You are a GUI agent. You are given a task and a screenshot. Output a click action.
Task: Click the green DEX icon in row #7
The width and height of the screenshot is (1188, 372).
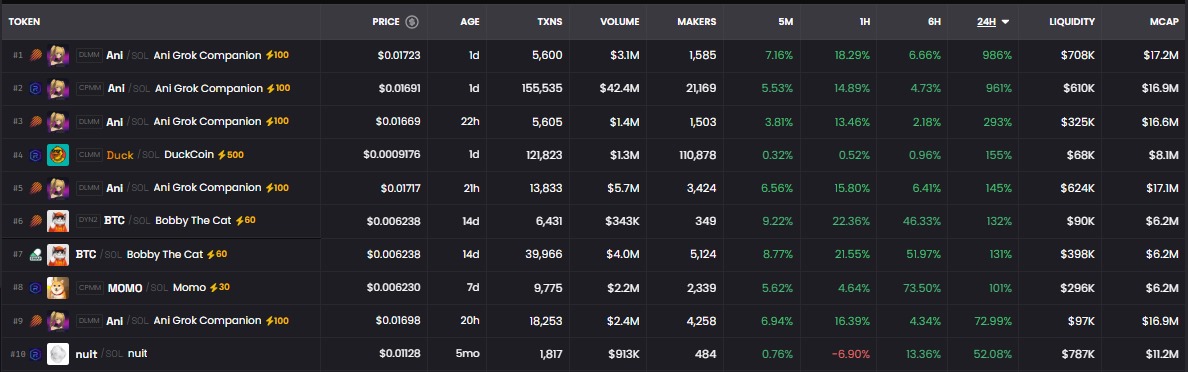35,255
